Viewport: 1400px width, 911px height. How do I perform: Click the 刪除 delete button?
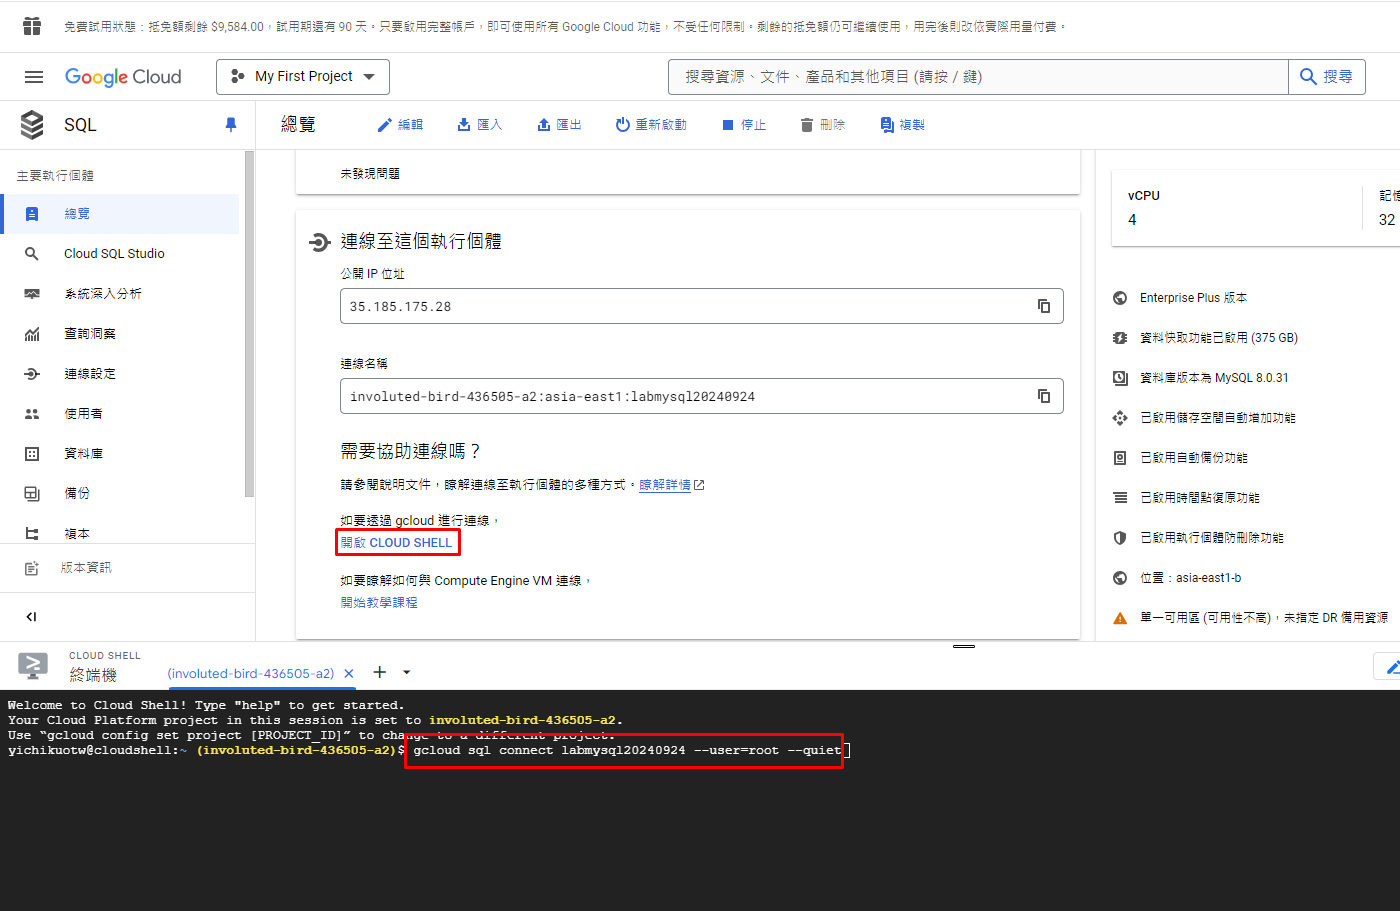click(x=822, y=125)
